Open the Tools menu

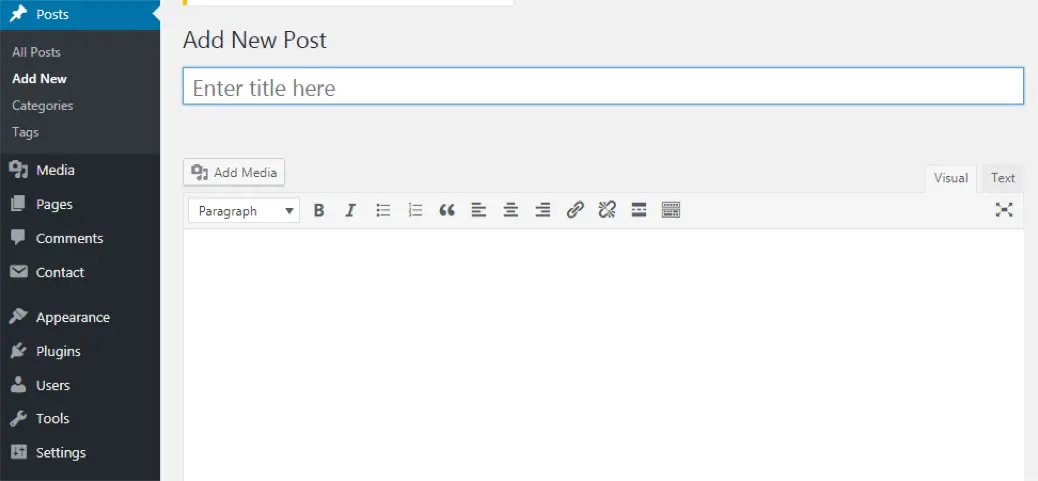(x=79, y=419)
